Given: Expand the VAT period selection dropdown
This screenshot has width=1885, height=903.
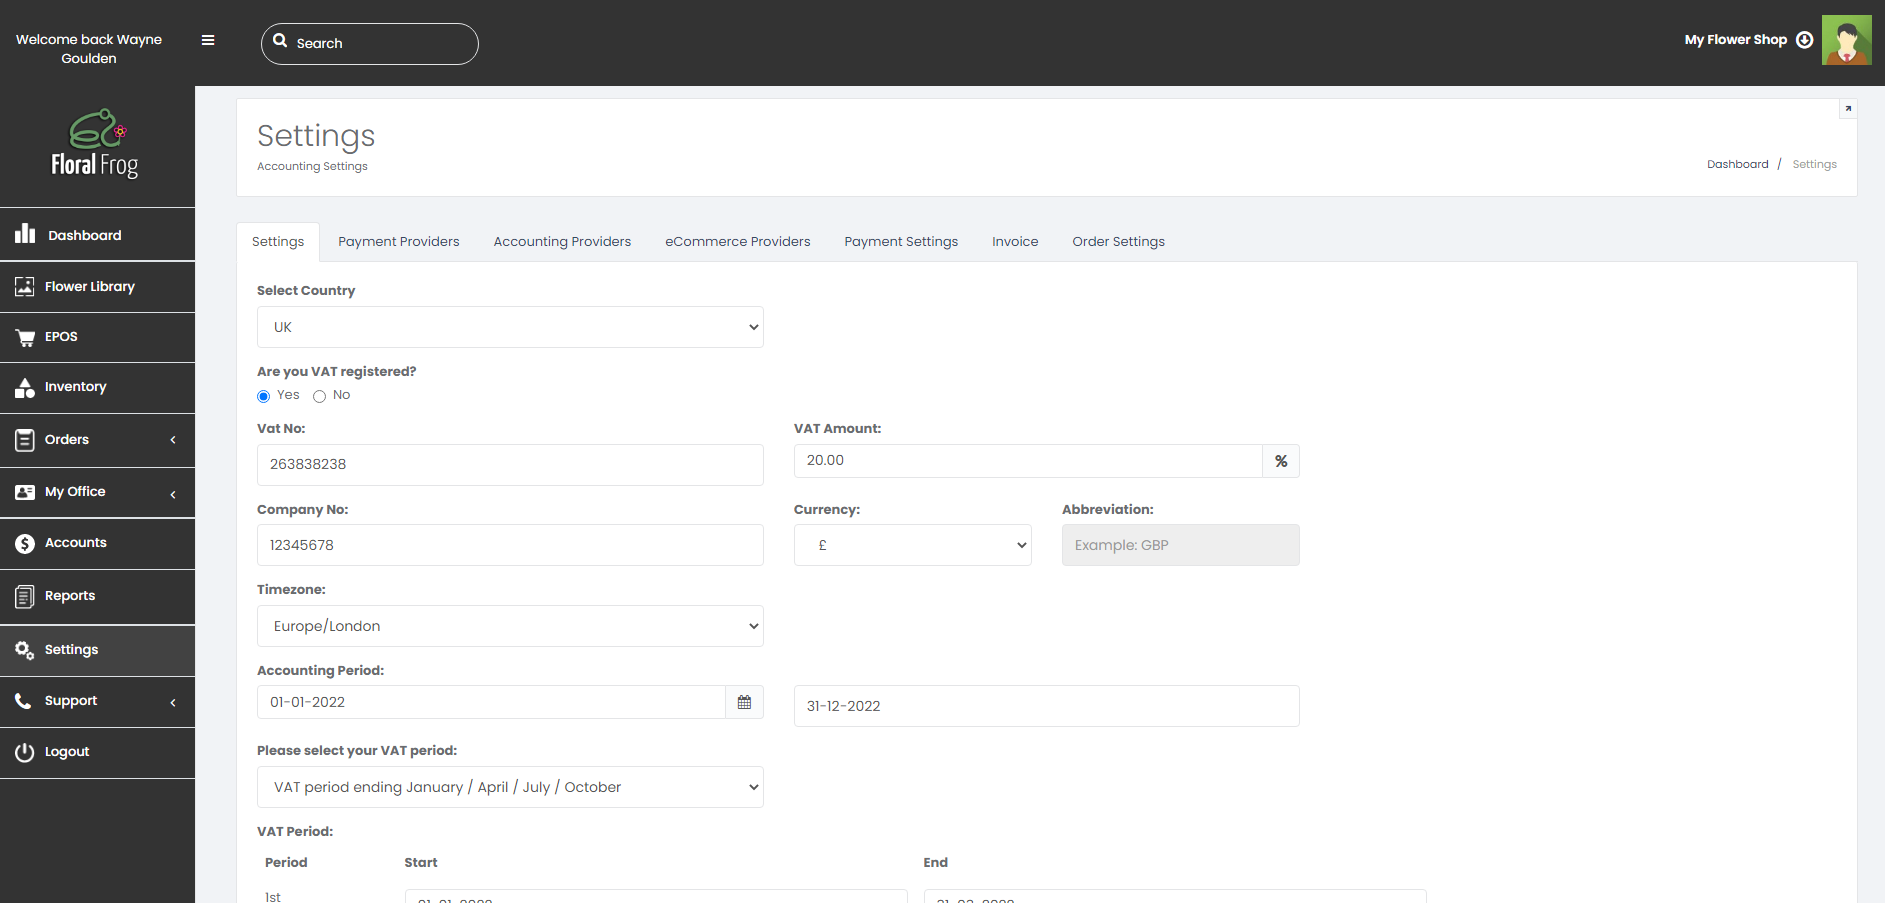Looking at the screenshot, I should (x=510, y=787).
